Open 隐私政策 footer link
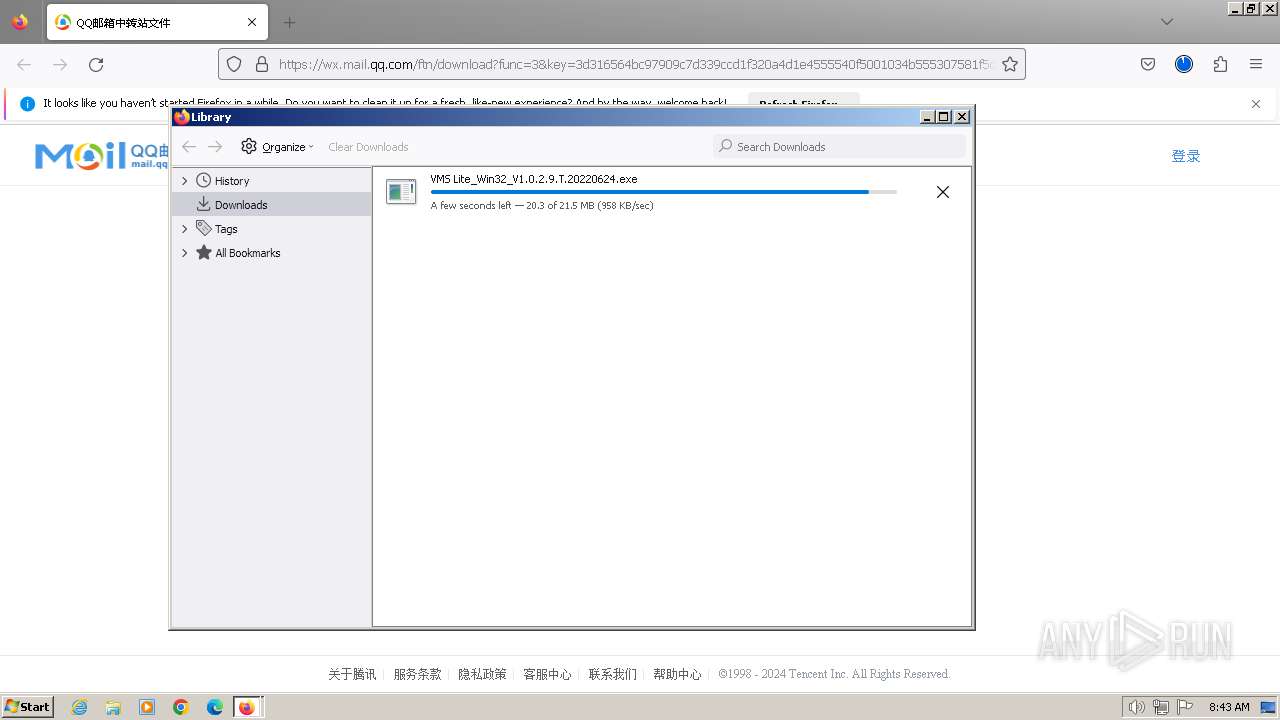Screen dimensions: 1280x720 coord(482,674)
